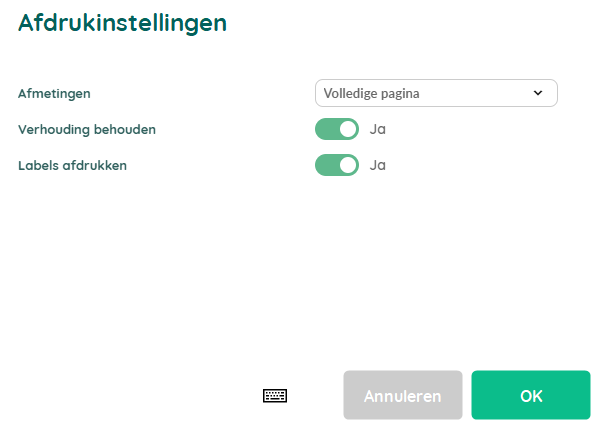Screen dimensions: 608x427
Task: Open the Volledige pagina dropdown
Action: [x=436, y=93]
